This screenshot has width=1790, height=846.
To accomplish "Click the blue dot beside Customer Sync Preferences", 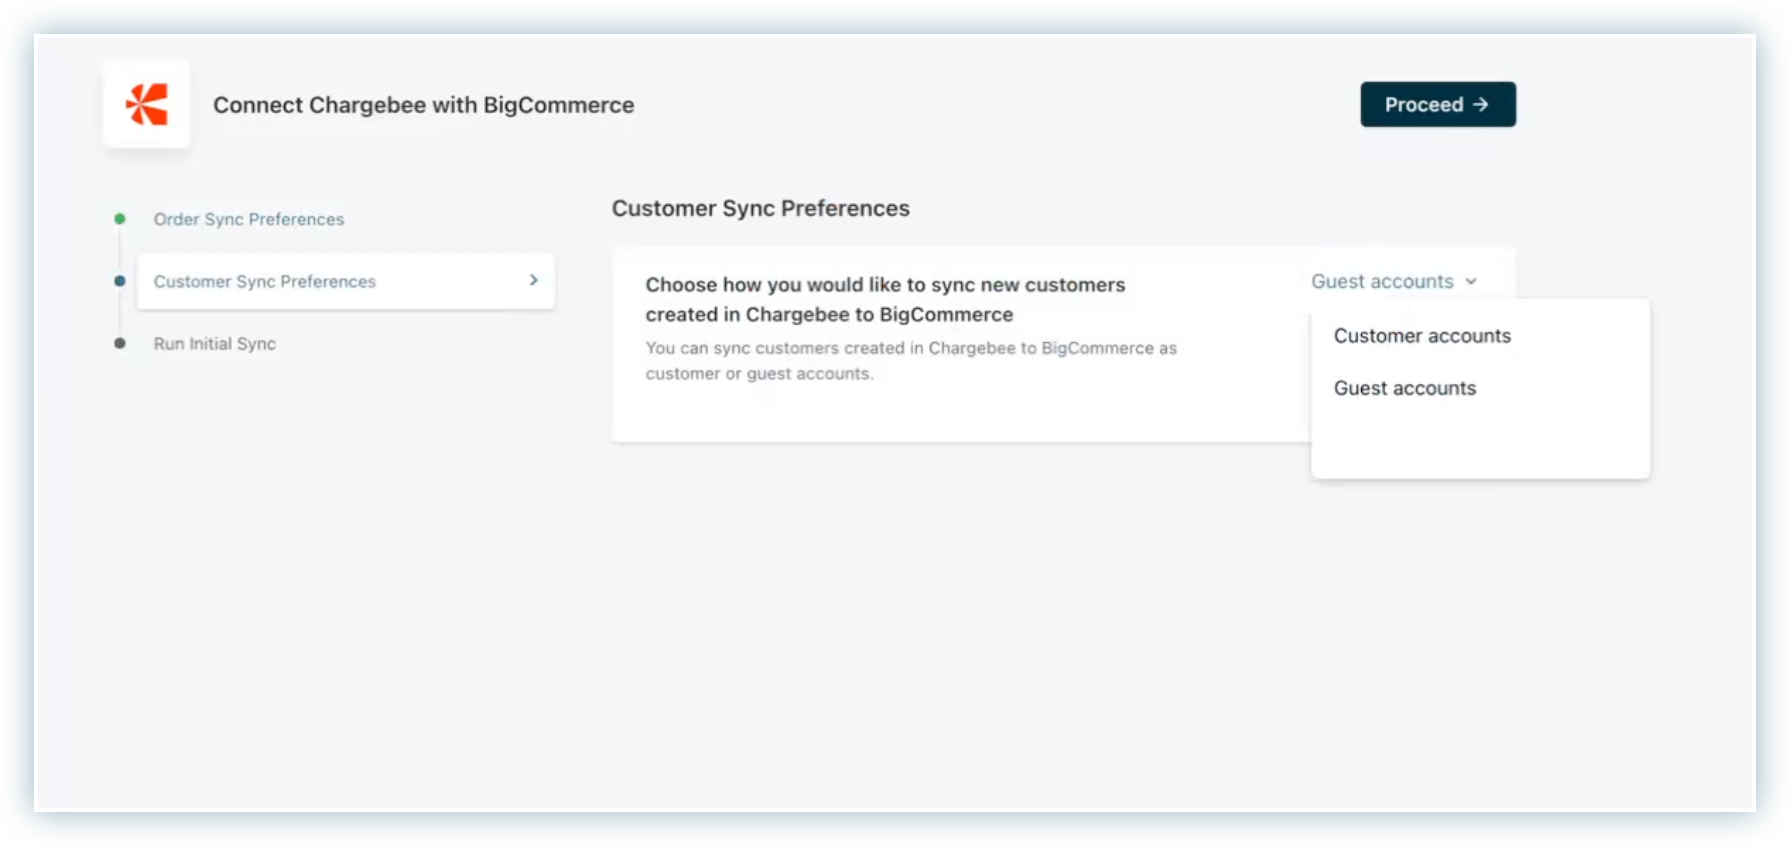I will coord(120,281).
